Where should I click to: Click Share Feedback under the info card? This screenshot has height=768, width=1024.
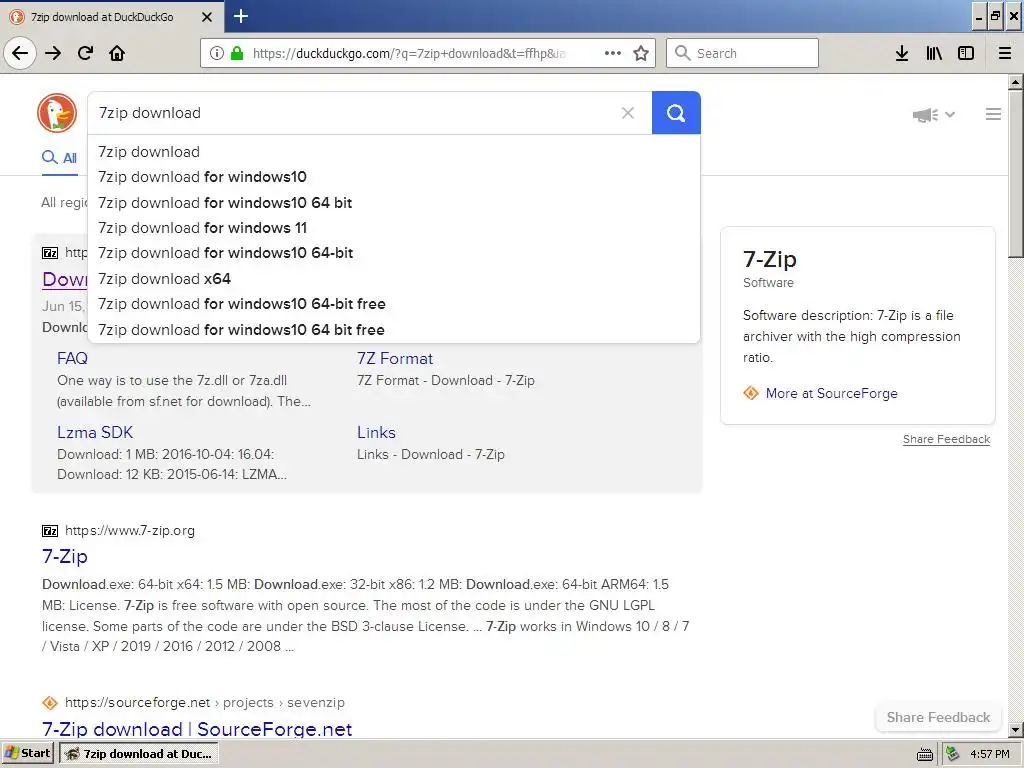tap(946, 440)
